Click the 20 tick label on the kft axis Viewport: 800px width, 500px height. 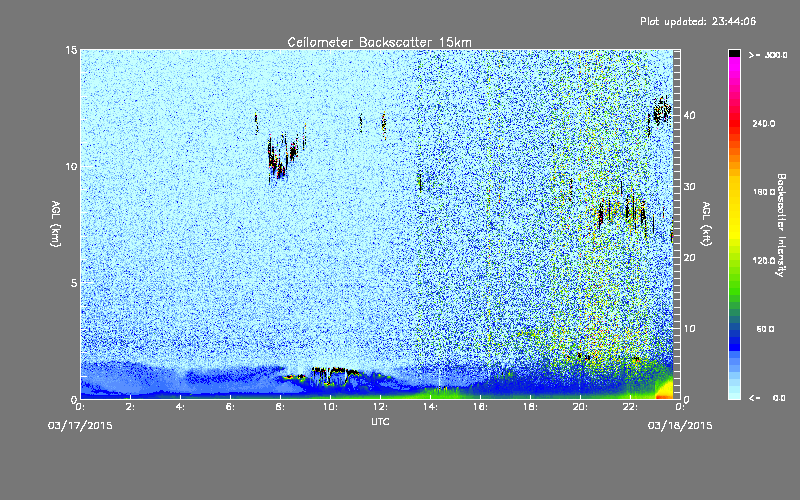[689, 258]
